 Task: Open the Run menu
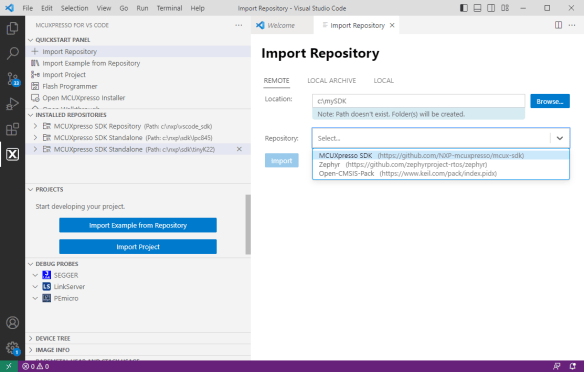point(142,8)
